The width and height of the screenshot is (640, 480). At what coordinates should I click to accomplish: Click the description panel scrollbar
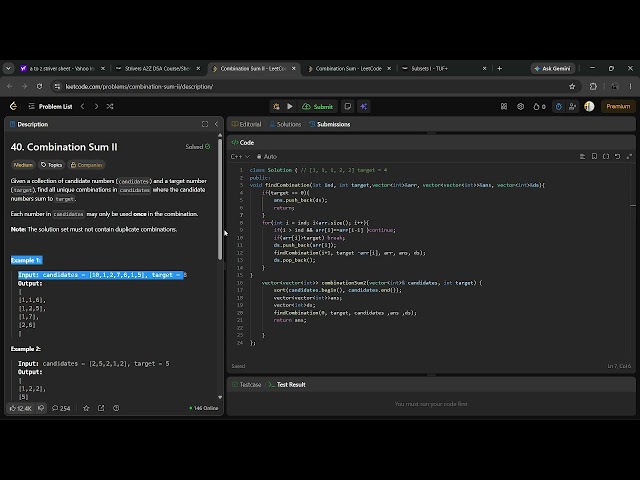[220, 200]
